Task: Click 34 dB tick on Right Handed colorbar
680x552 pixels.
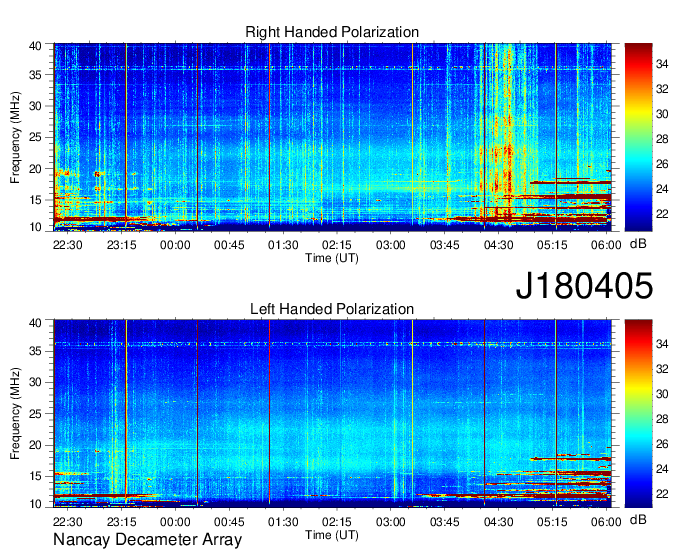Action: click(662, 64)
